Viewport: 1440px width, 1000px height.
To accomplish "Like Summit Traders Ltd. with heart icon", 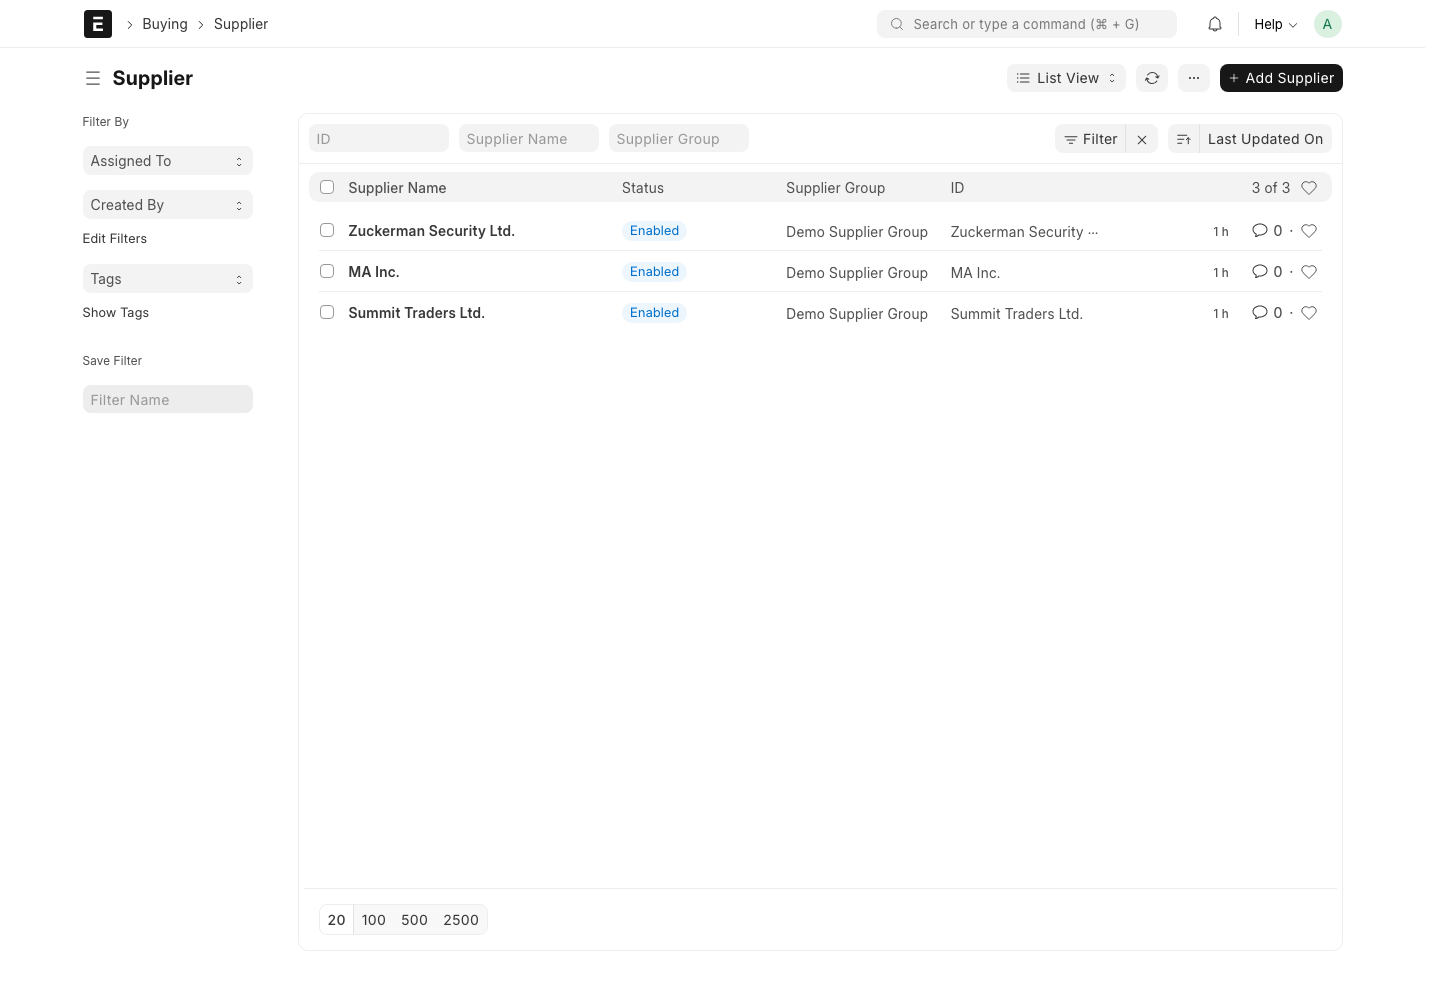I will 1309,313.
